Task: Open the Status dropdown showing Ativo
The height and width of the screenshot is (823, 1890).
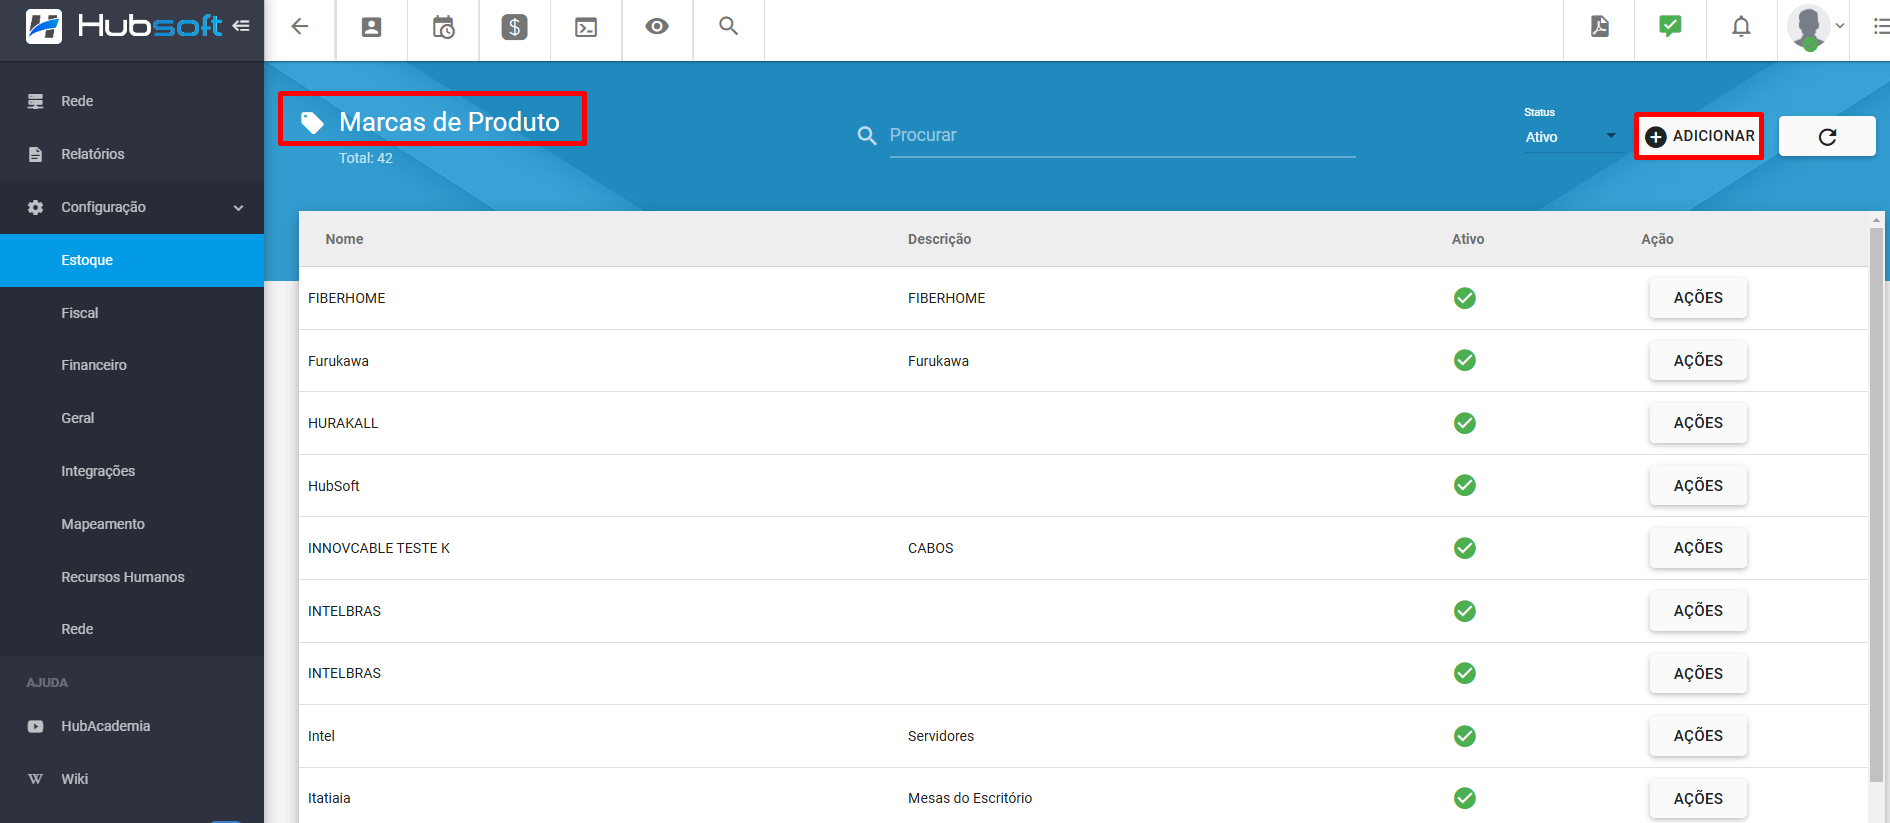Action: [1571, 137]
